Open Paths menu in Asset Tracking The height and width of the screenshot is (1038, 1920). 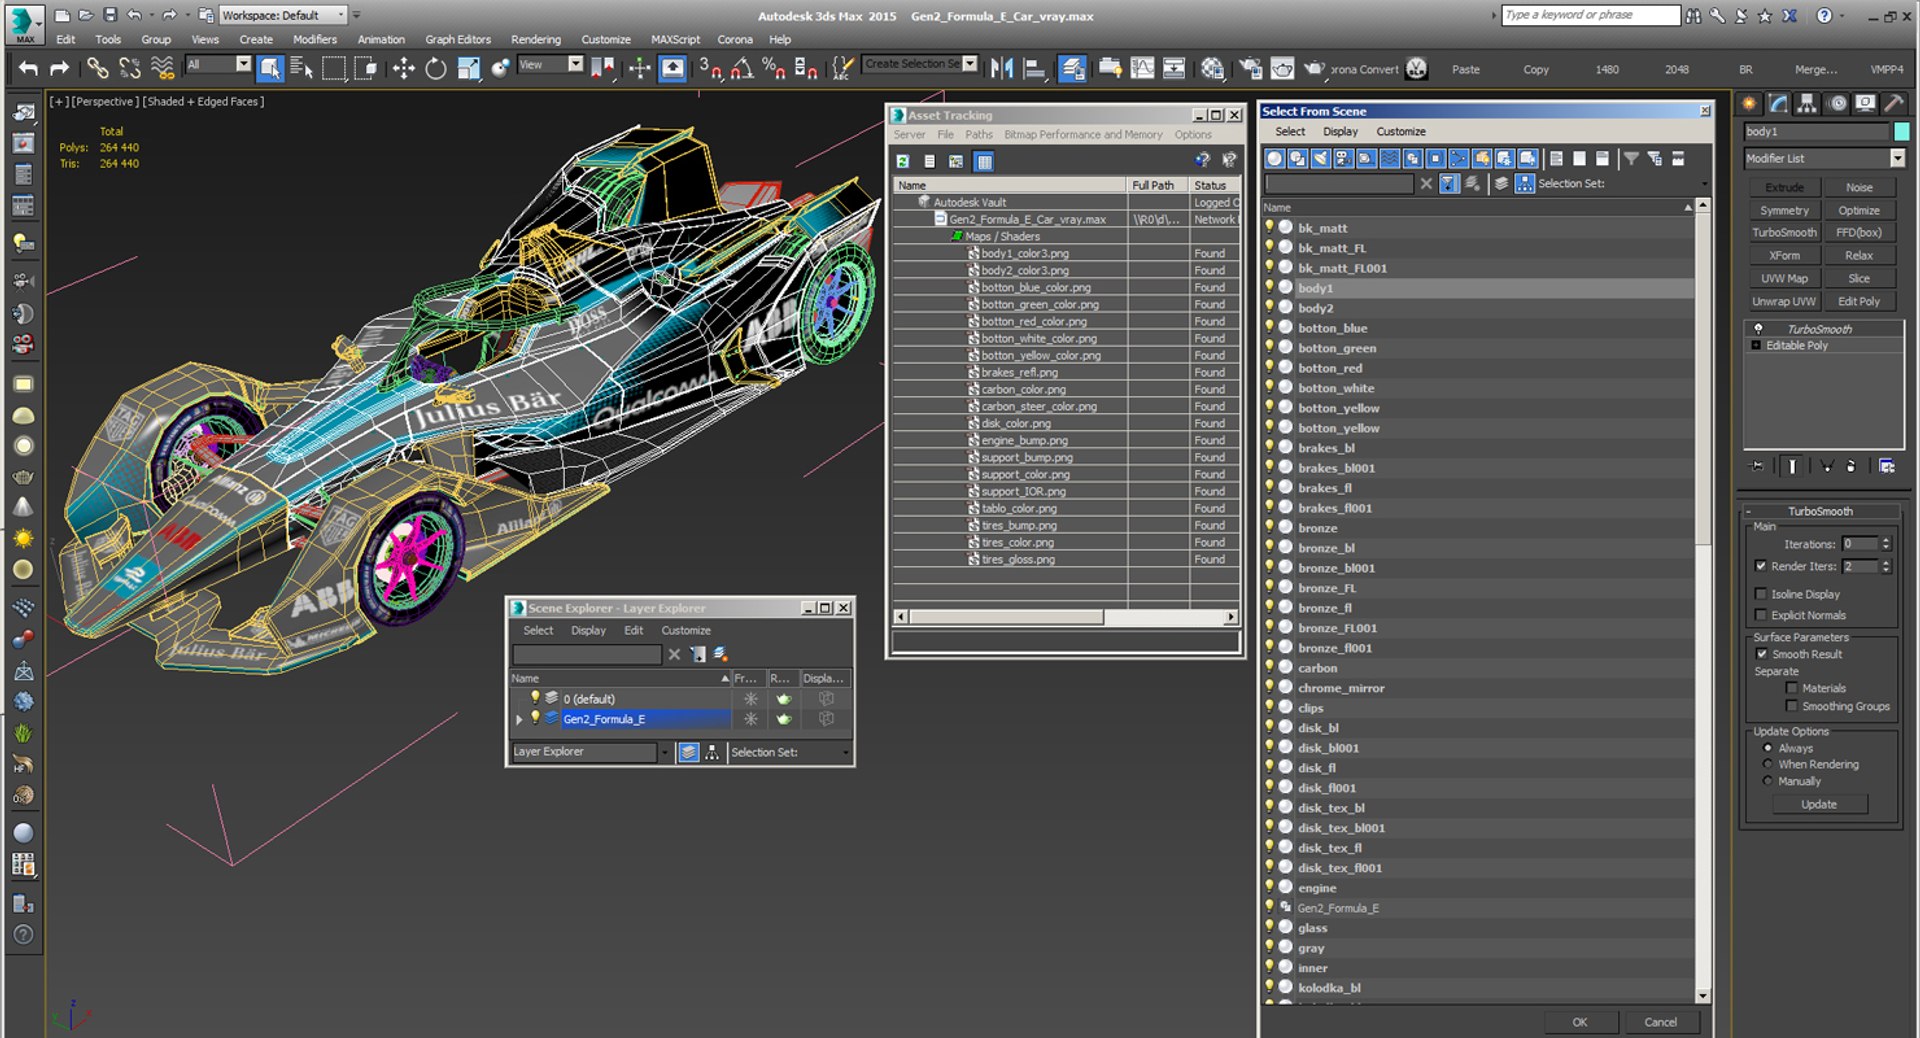[978, 135]
